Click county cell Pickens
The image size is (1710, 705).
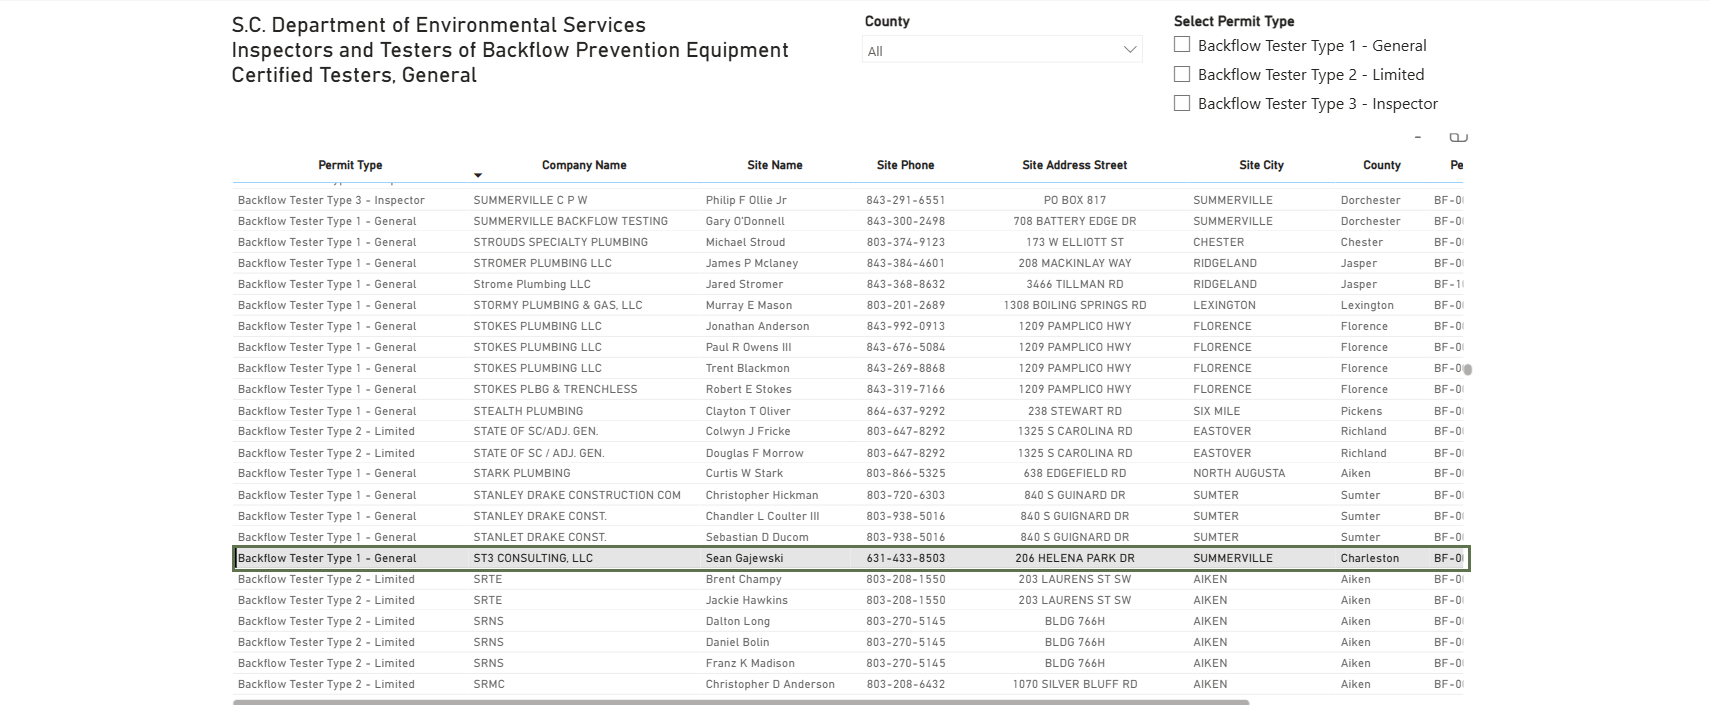tap(1361, 411)
